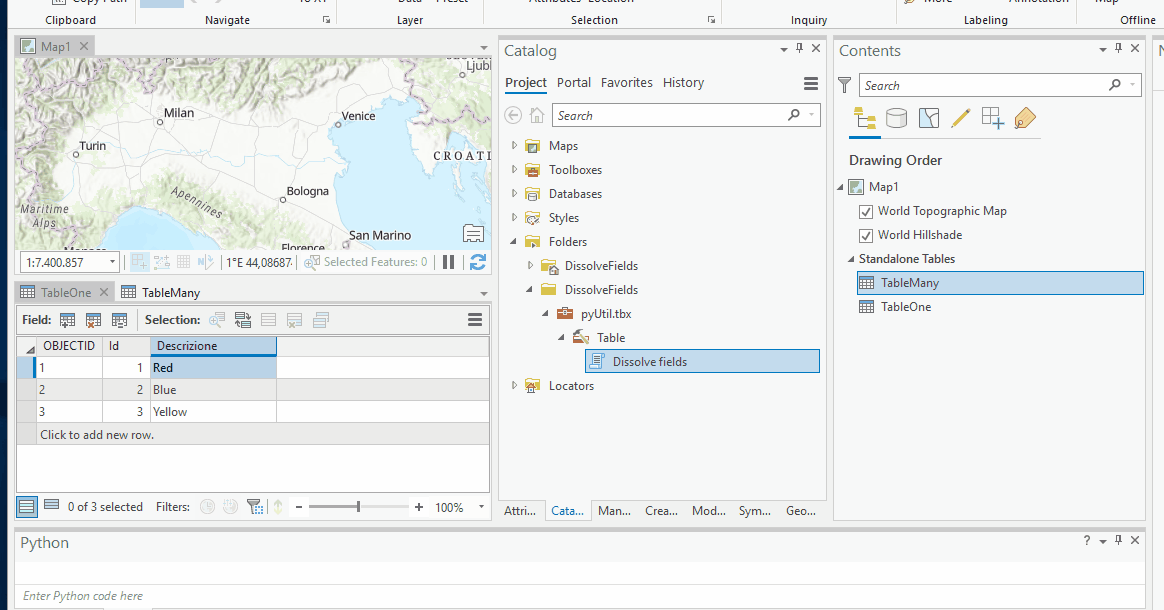Select List By Labeling tag icon
The height and width of the screenshot is (610, 1164).
click(x=1024, y=118)
